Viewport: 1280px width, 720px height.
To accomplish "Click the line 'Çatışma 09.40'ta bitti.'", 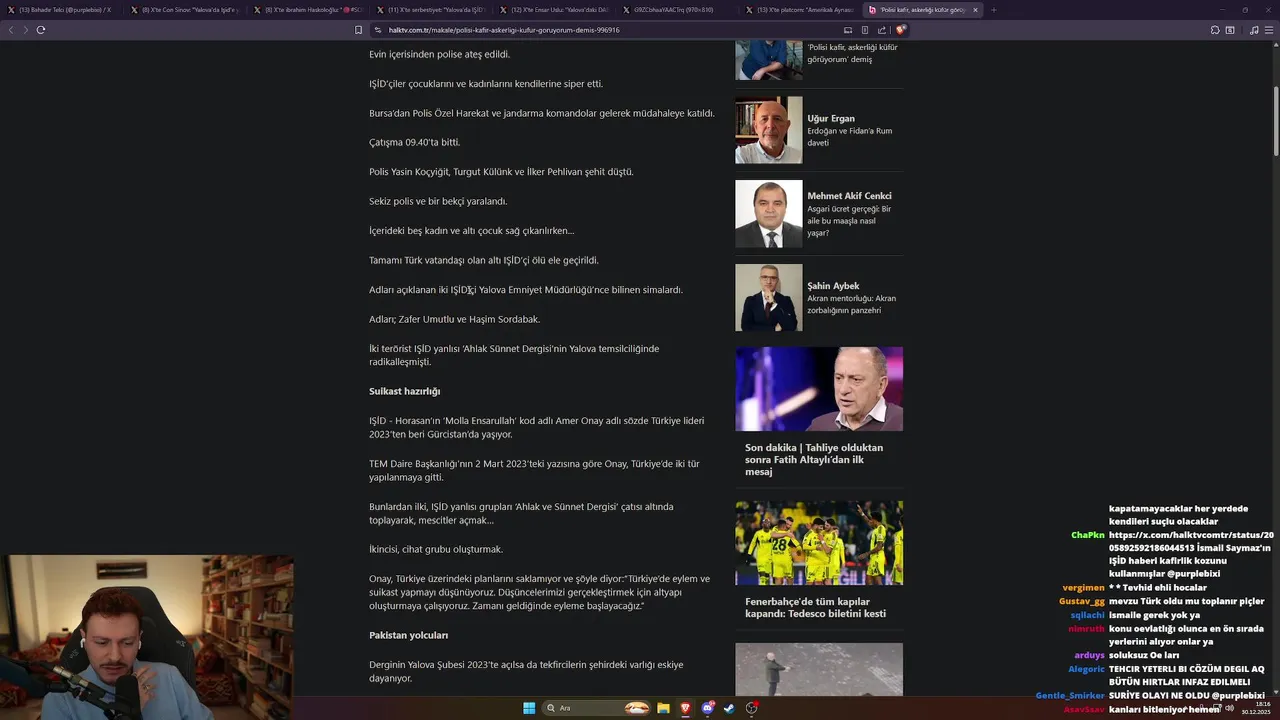I will tap(414, 142).
